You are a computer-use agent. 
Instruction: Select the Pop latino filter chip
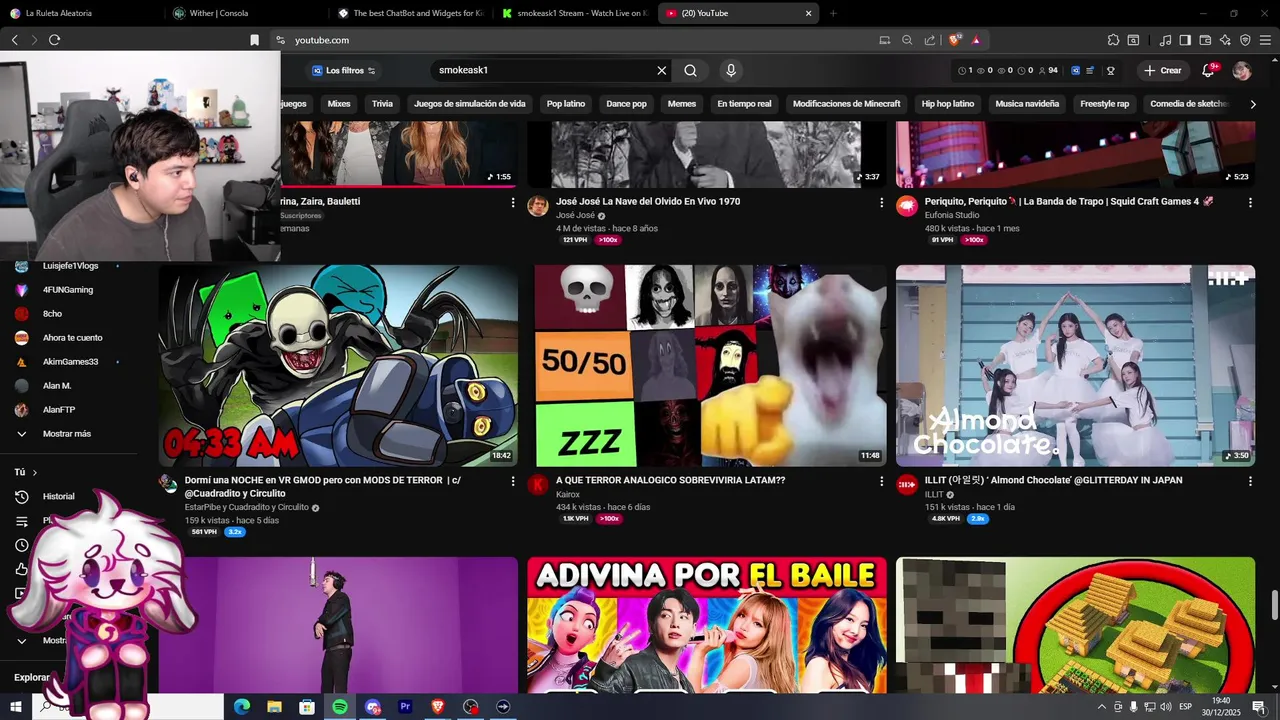[566, 104]
